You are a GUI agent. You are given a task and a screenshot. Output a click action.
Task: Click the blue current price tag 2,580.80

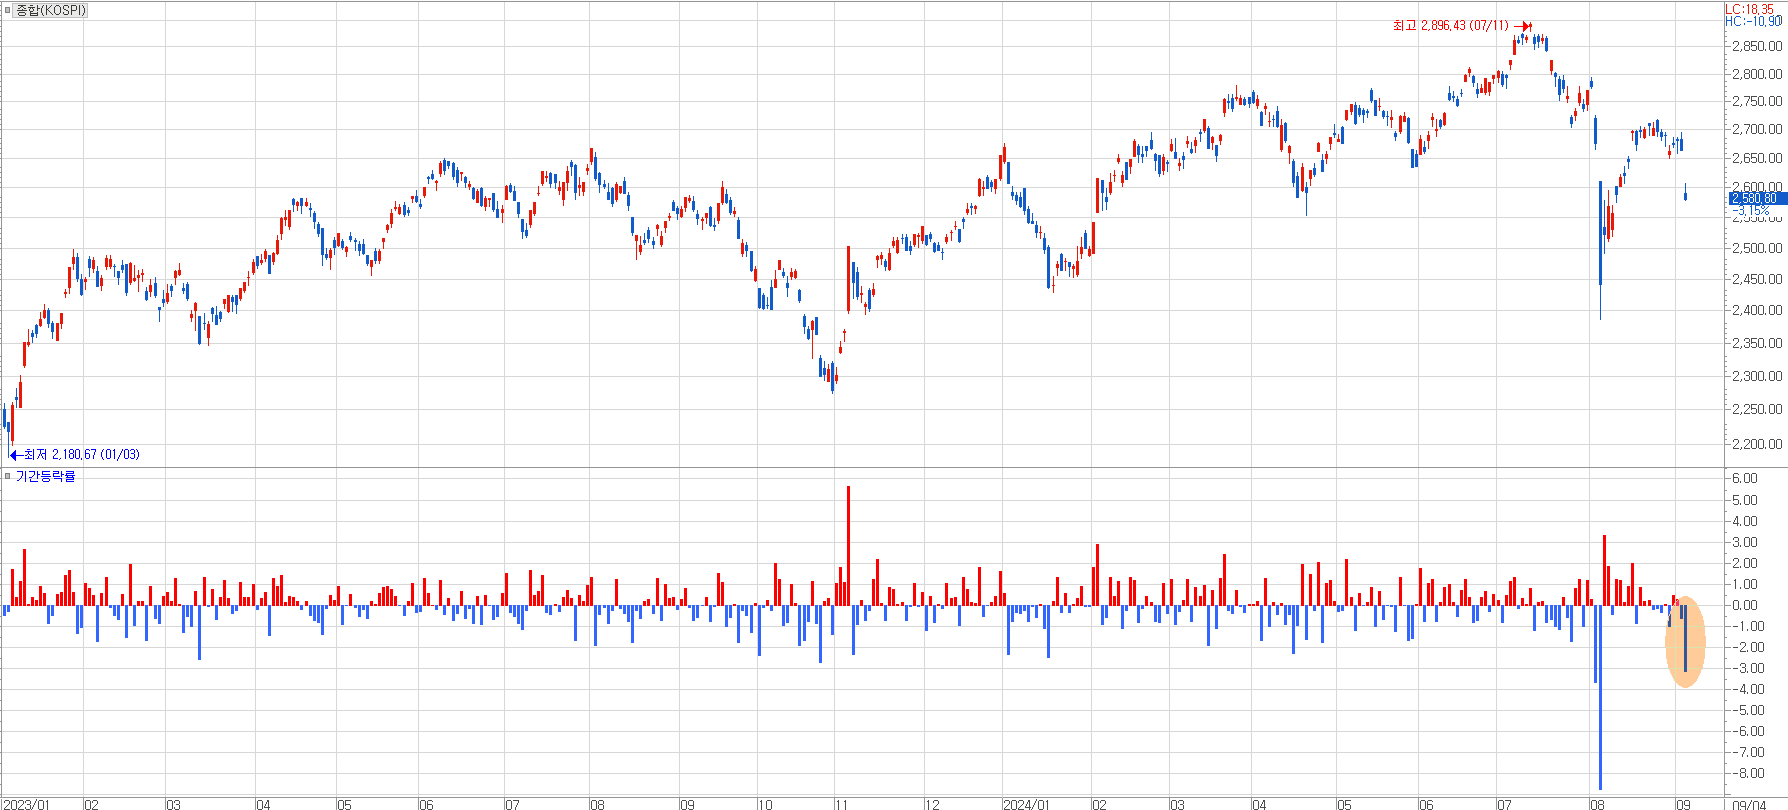coord(1755,198)
